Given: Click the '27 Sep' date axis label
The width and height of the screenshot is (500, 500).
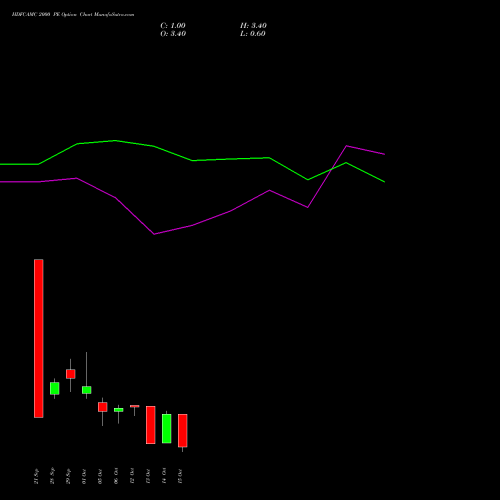Looking at the screenshot, I should [36, 476].
